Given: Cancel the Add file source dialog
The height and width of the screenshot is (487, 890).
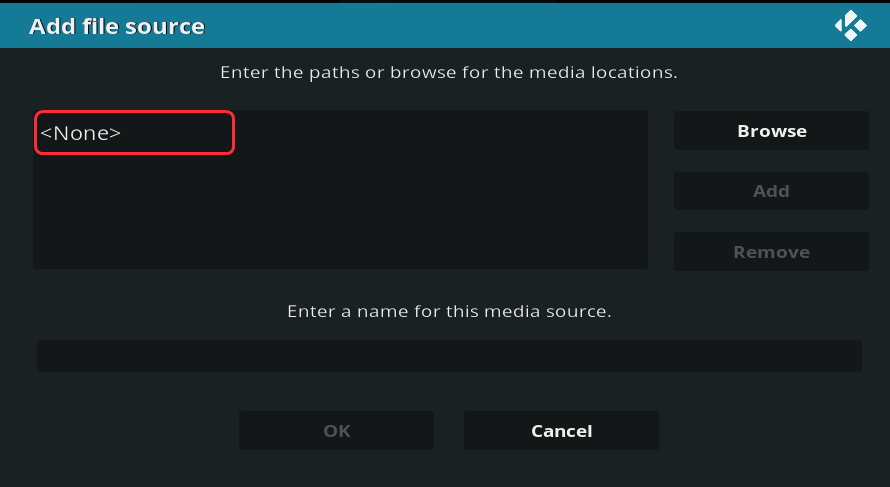Looking at the screenshot, I should click(561, 431).
